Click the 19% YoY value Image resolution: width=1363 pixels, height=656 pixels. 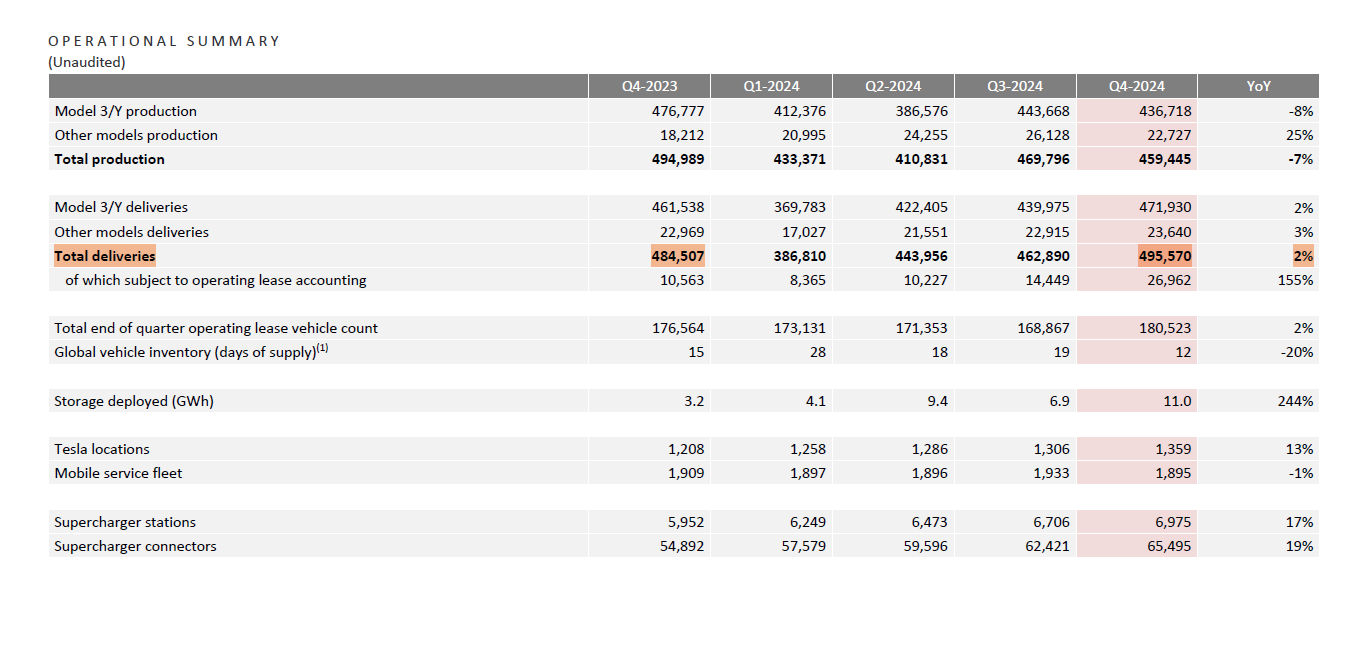click(1301, 546)
